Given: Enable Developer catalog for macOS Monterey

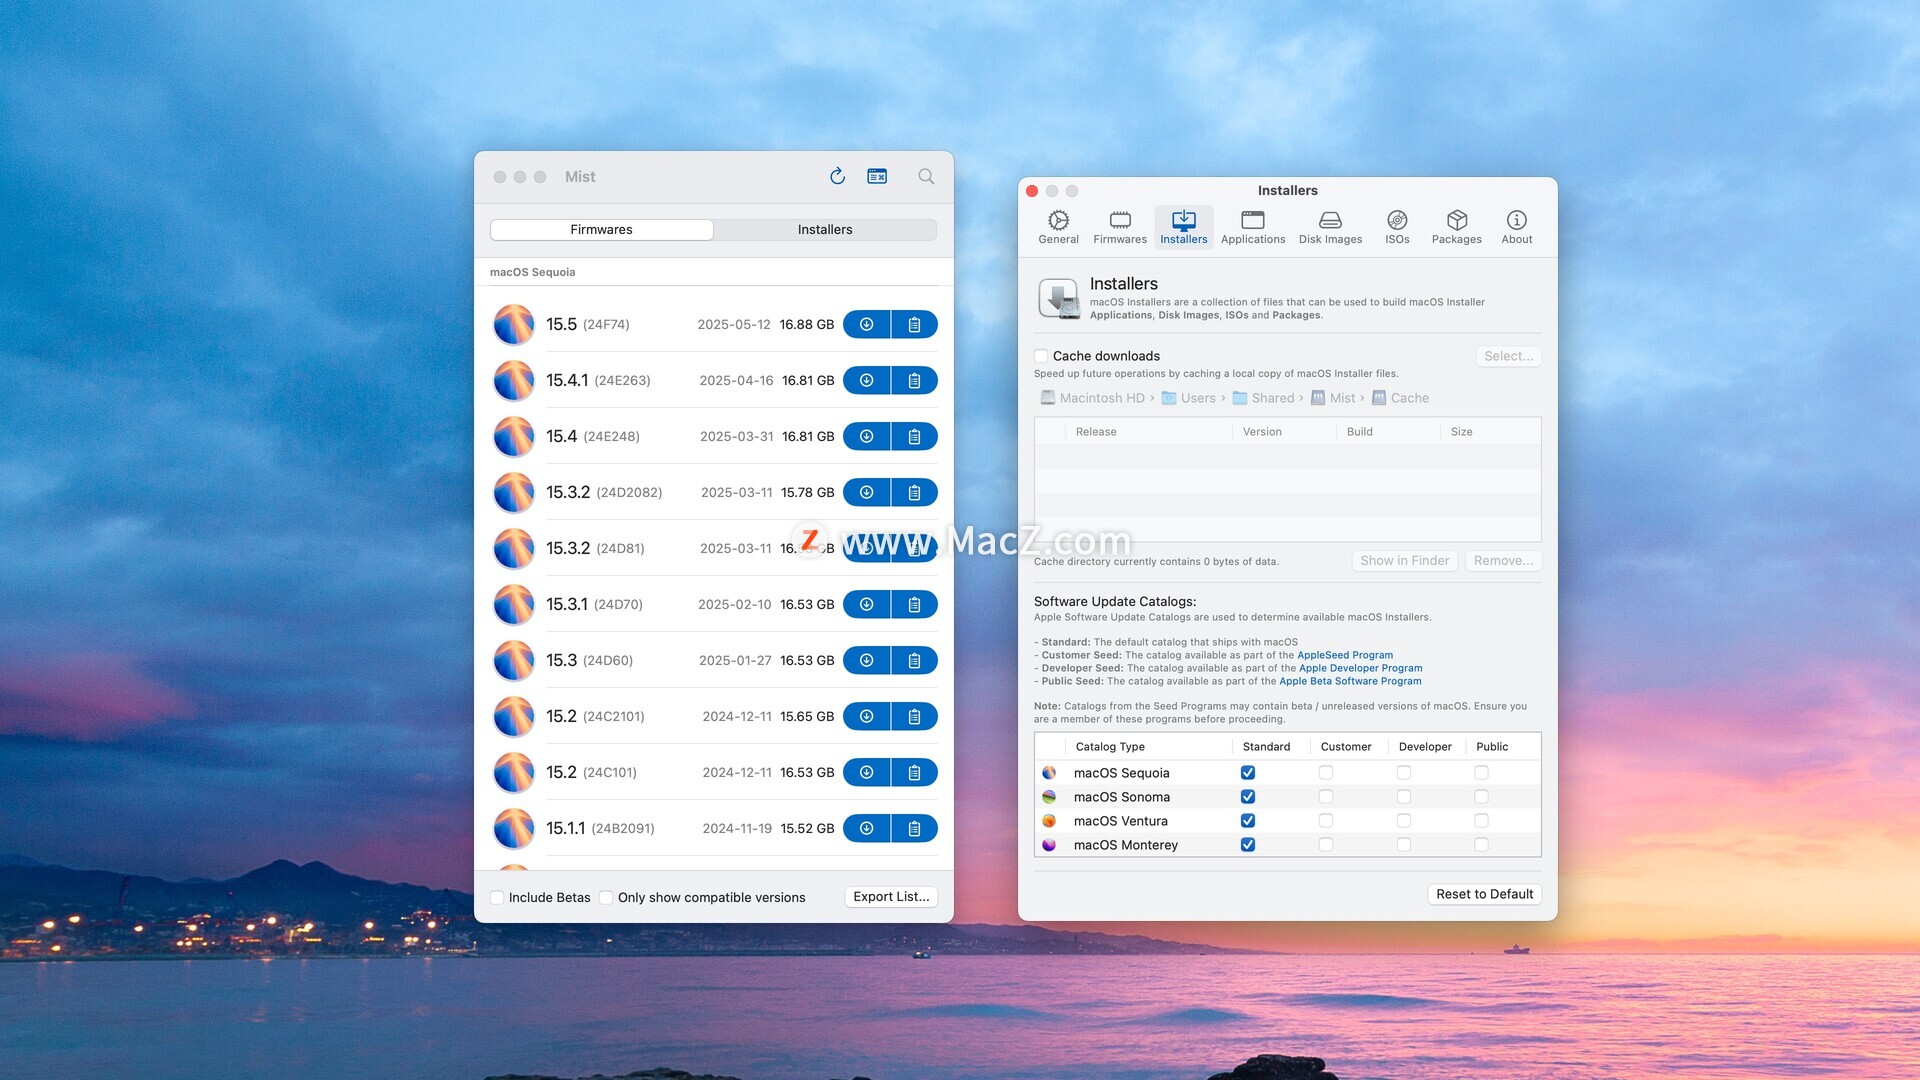Looking at the screenshot, I should (x=1404, y=844).
